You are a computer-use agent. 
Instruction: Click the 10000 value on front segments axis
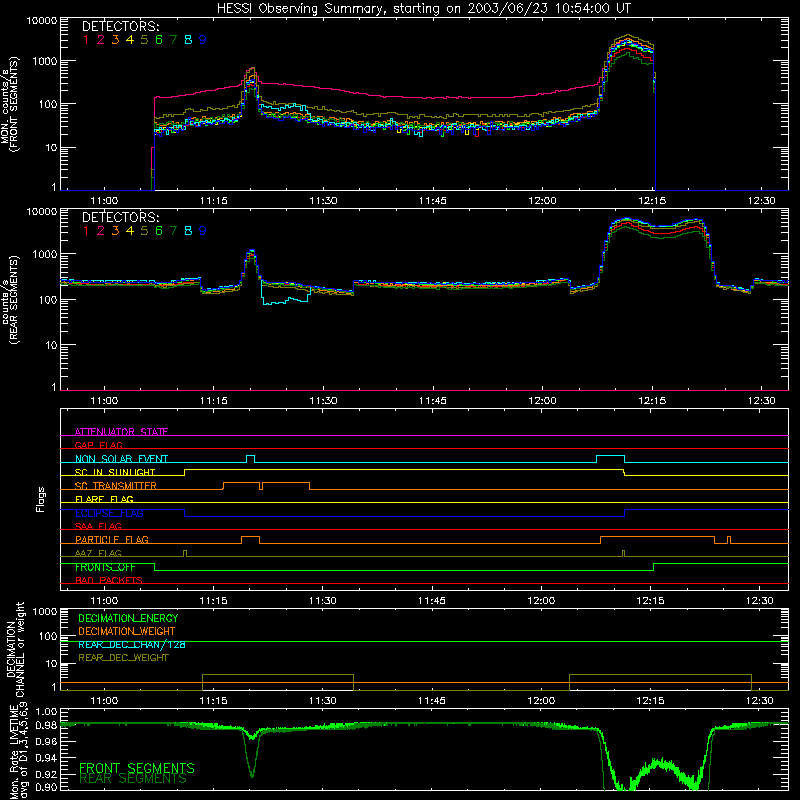(x=42, y=21)
